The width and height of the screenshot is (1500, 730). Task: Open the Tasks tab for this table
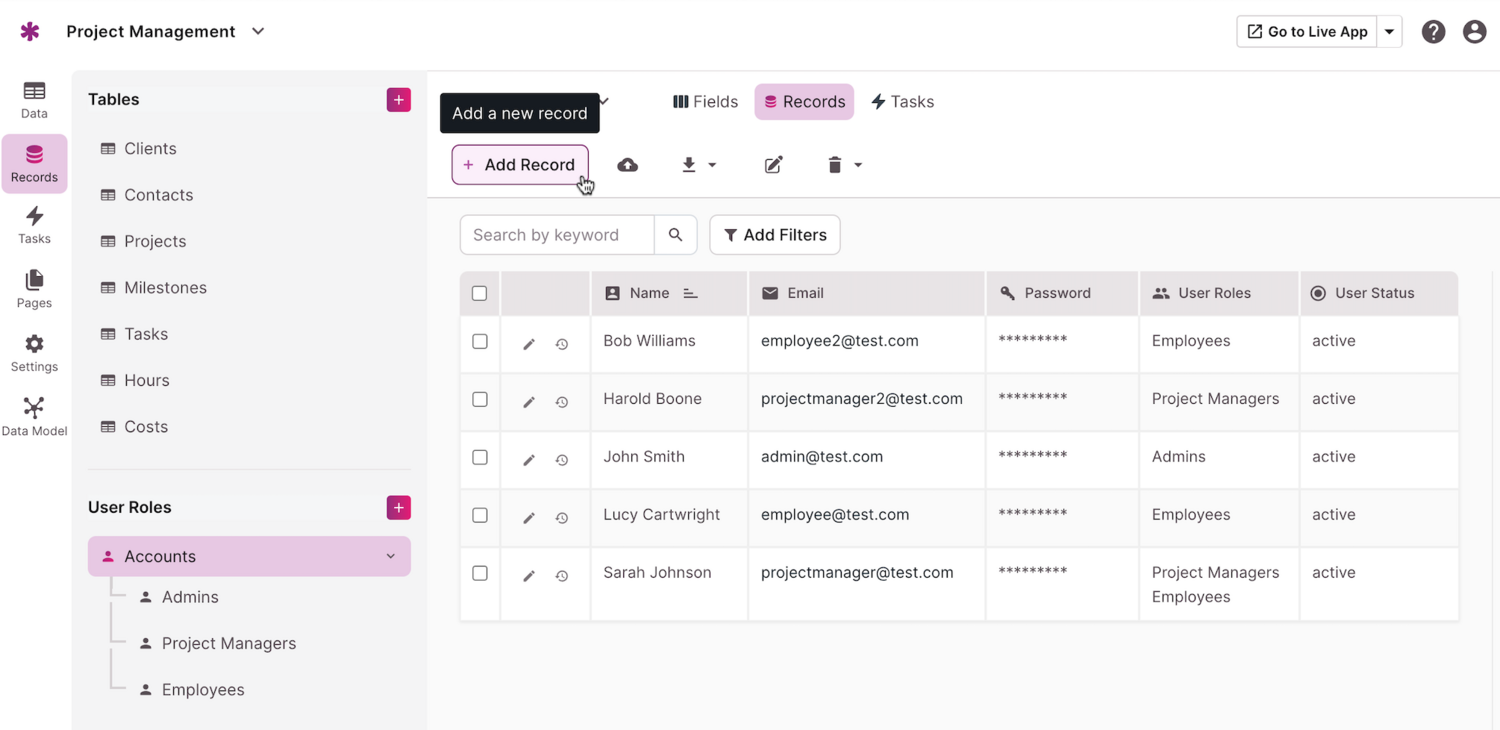(902, 101)
